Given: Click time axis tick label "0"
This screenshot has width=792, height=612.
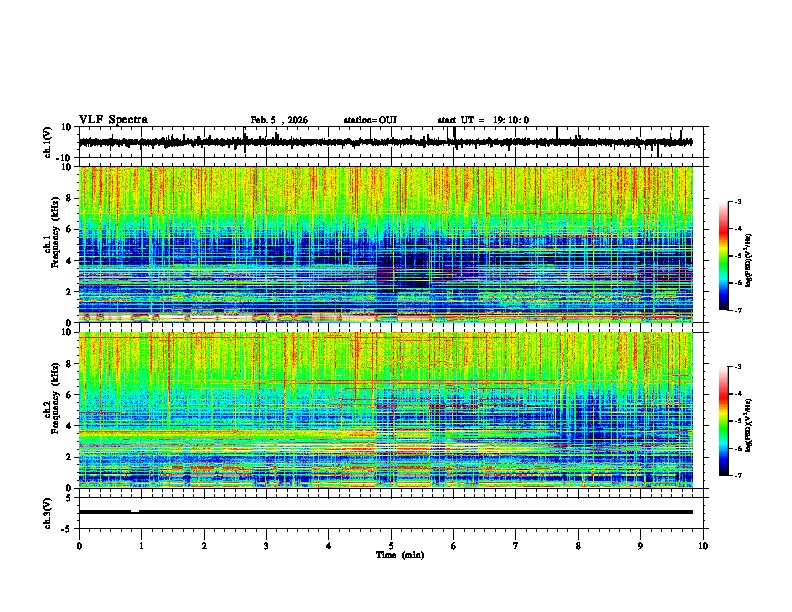Looking at the screenshot, I should pyautogui.click(x=79, y=546).
